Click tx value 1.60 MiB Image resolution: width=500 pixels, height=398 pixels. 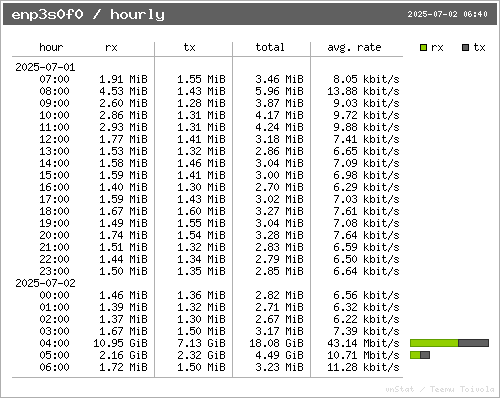[201, 211]
